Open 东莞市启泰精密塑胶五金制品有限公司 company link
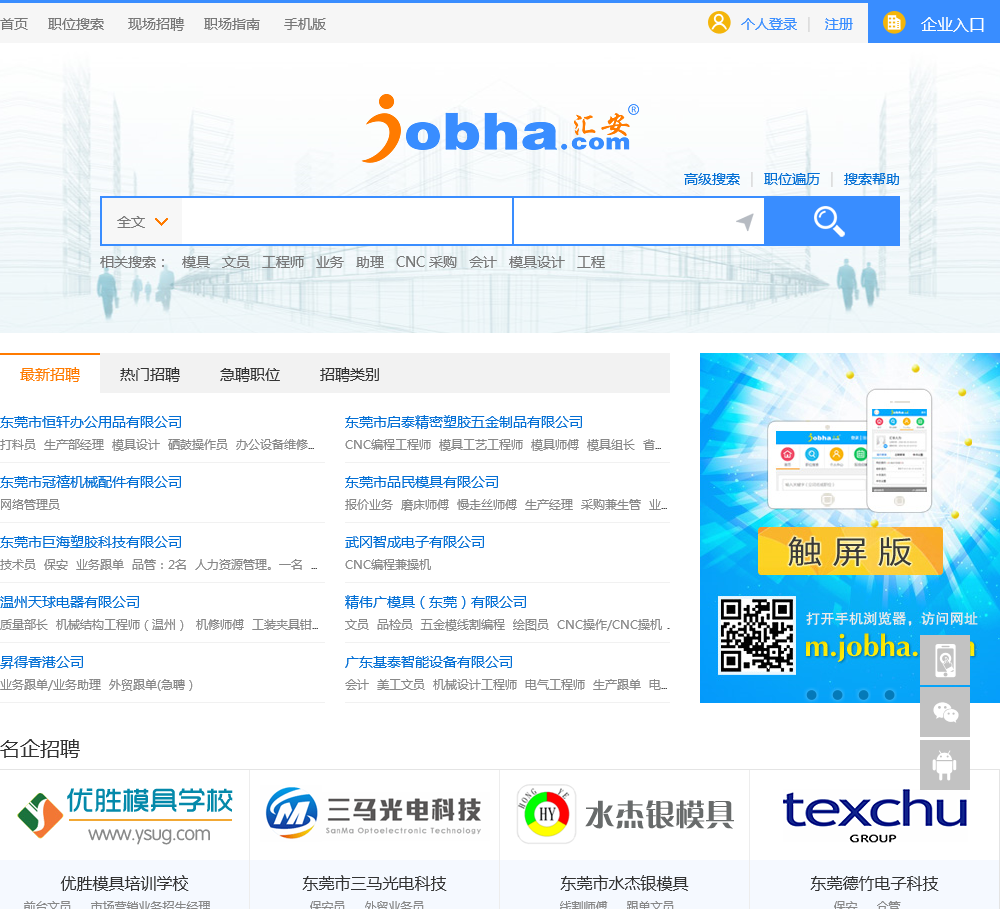Screen dimensions: 1000x909 click(464, 422)
